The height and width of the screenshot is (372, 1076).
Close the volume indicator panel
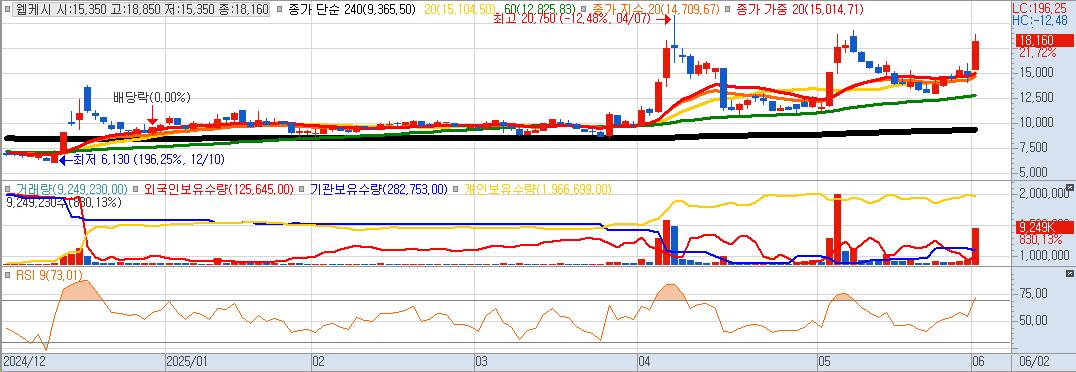[x=1070, y=187]
